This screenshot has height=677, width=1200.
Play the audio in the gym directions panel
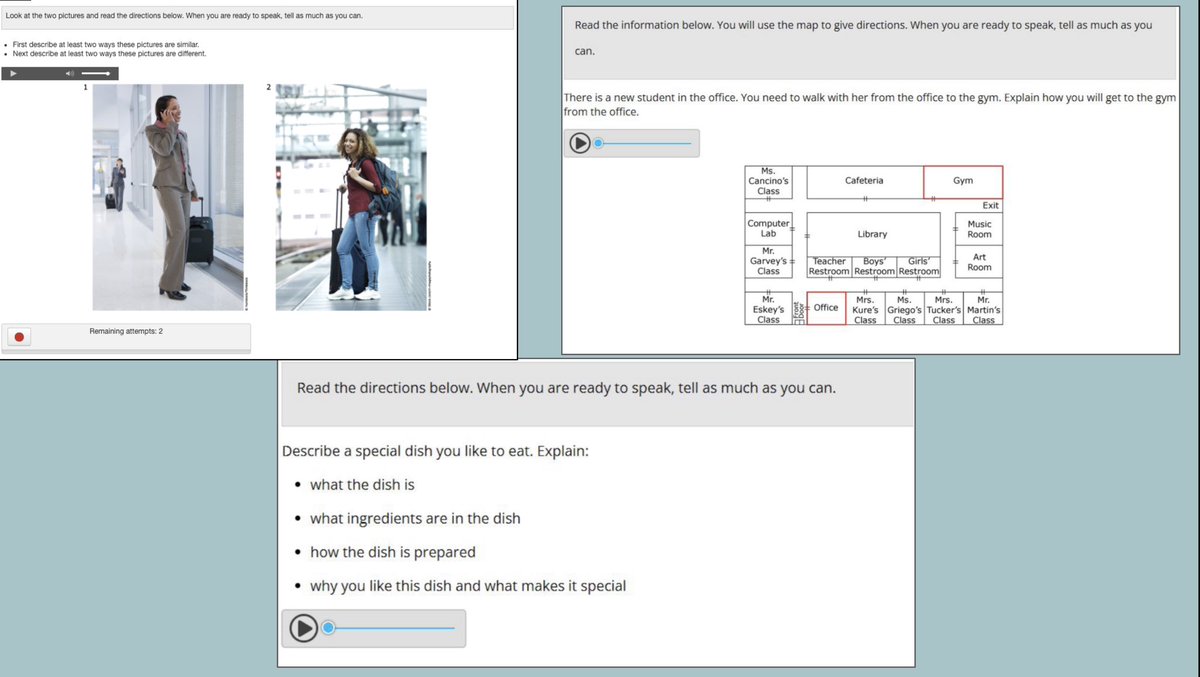(x=580, y=143)
